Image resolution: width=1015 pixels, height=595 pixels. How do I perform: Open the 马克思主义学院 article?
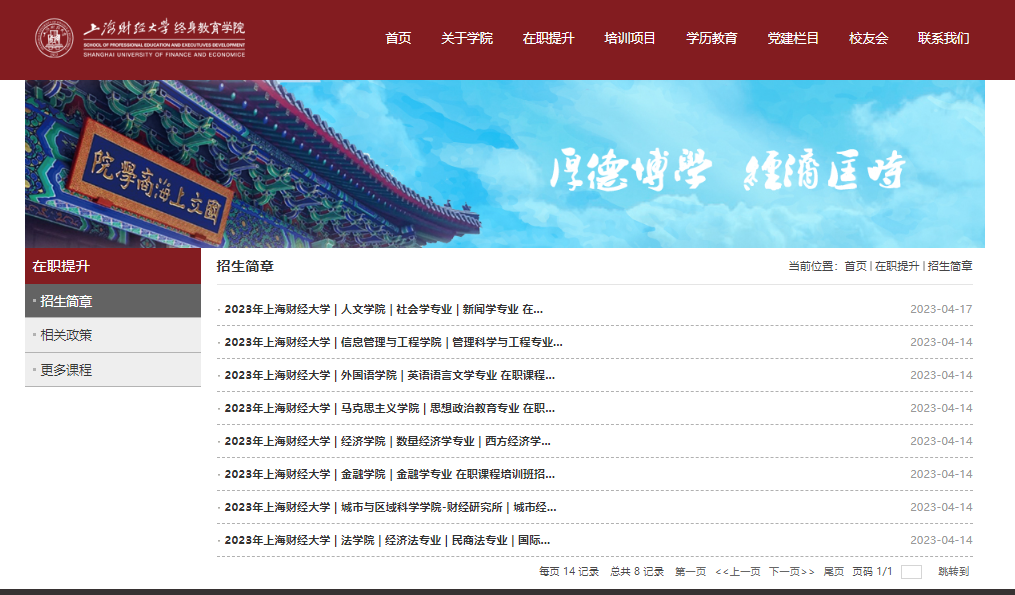tap(390, 409)
